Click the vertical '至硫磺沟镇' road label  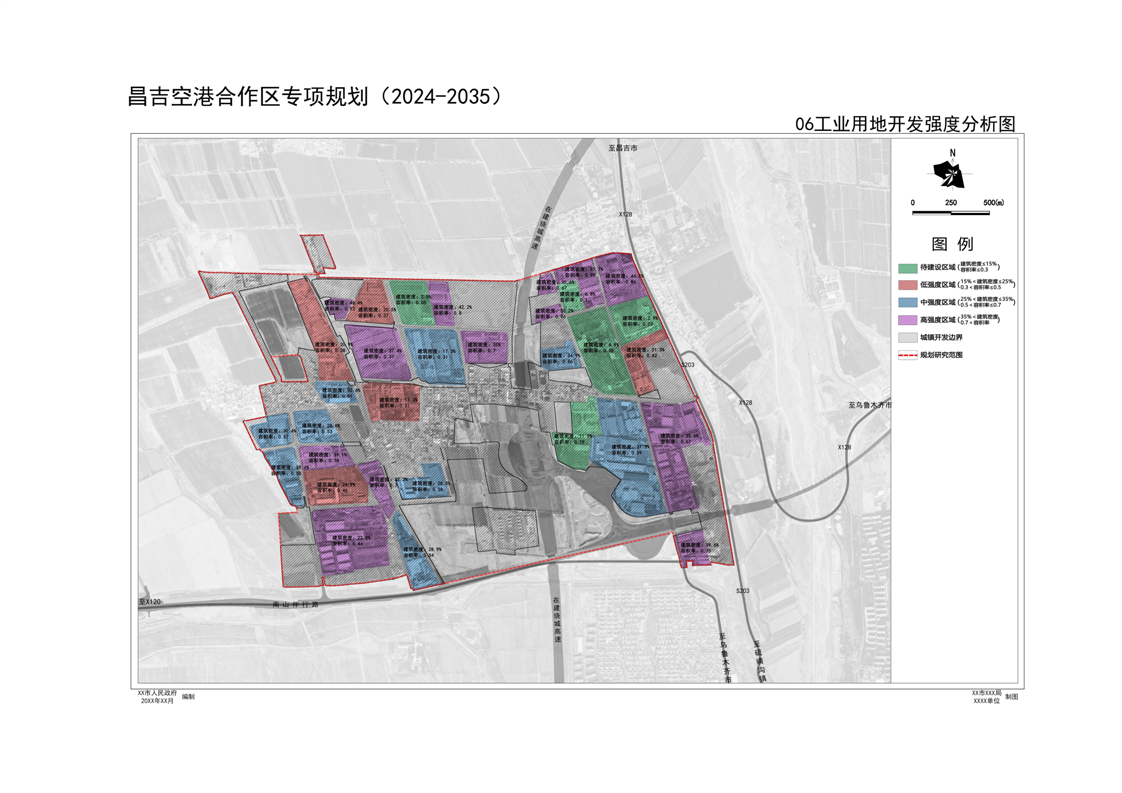point(759,661)
